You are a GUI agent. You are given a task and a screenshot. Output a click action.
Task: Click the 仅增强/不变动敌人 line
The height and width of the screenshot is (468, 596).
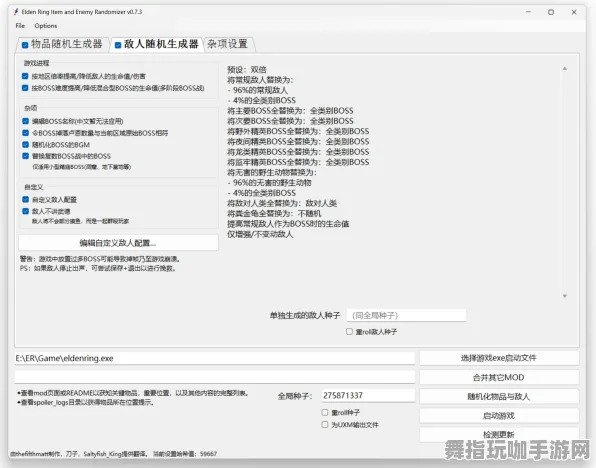point(260,234)
